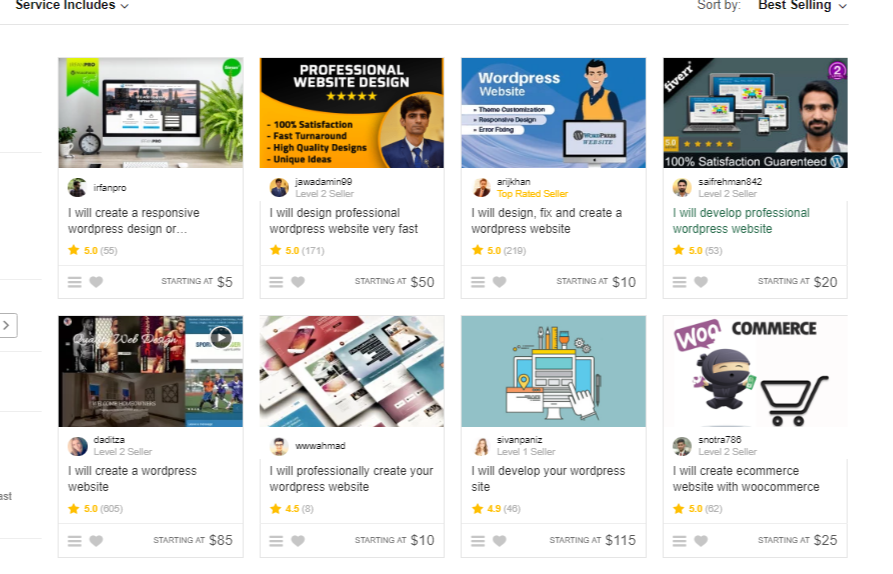Expand left sidebar with arrow chevron

pyautogui.click(x=7, y=325)
